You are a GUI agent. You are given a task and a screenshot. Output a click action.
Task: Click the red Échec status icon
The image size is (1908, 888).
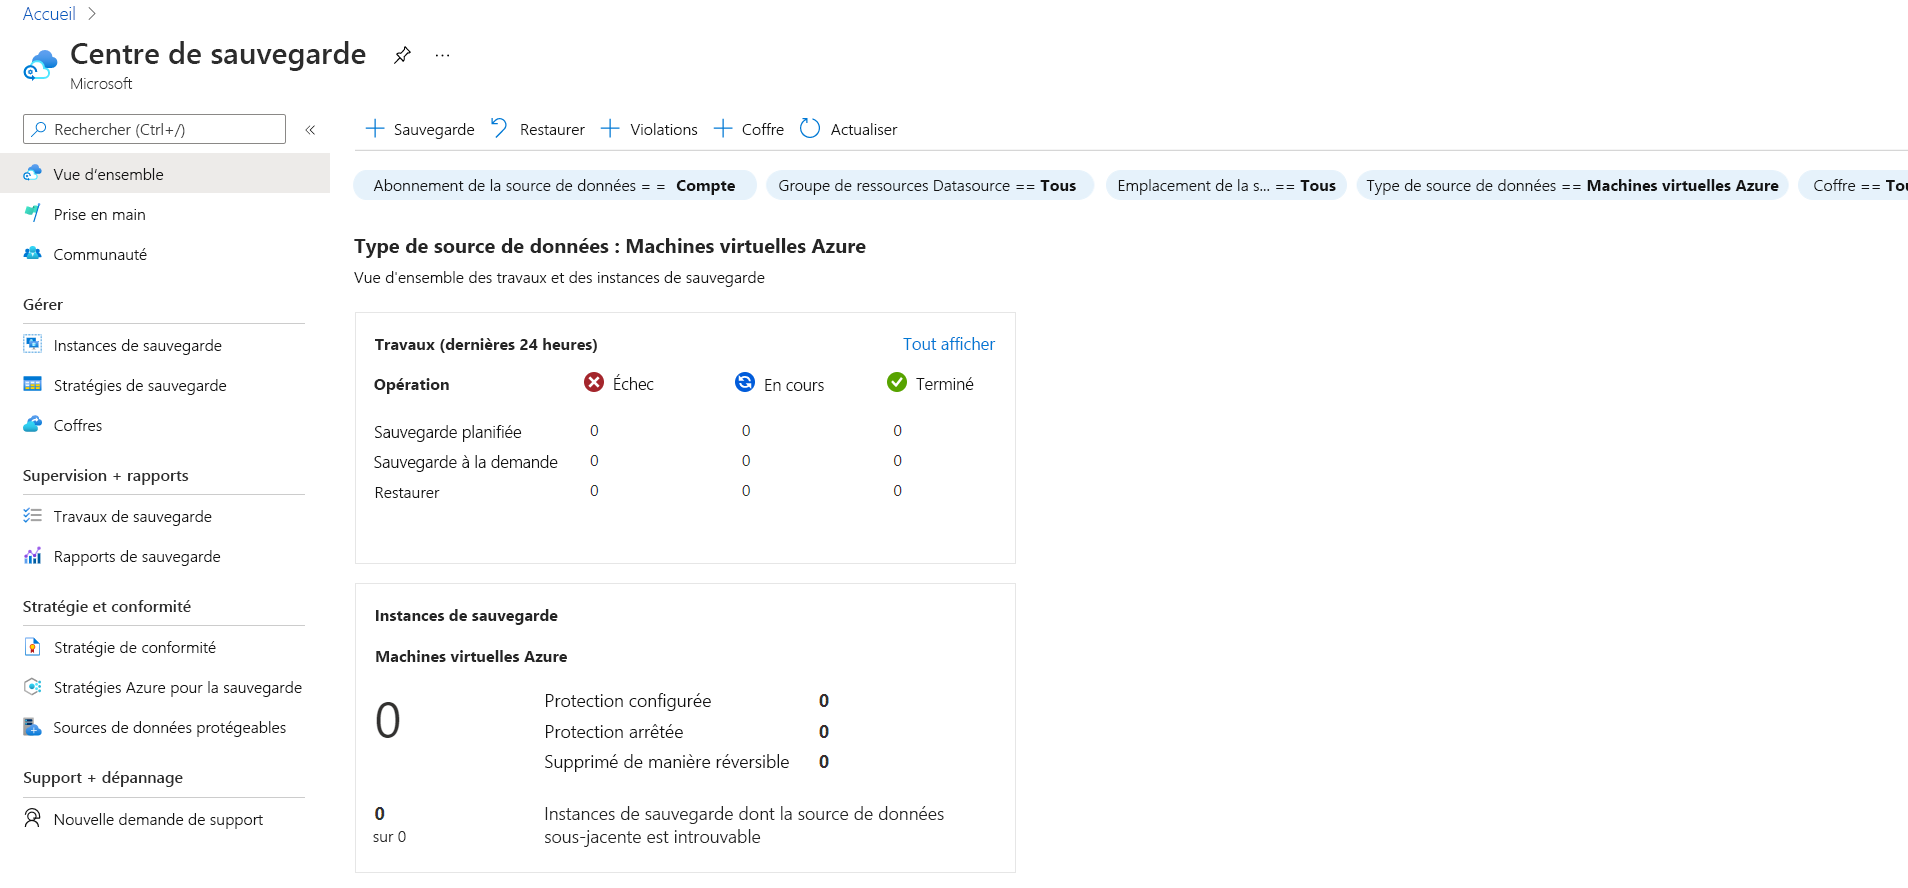(x=594, y=382)
